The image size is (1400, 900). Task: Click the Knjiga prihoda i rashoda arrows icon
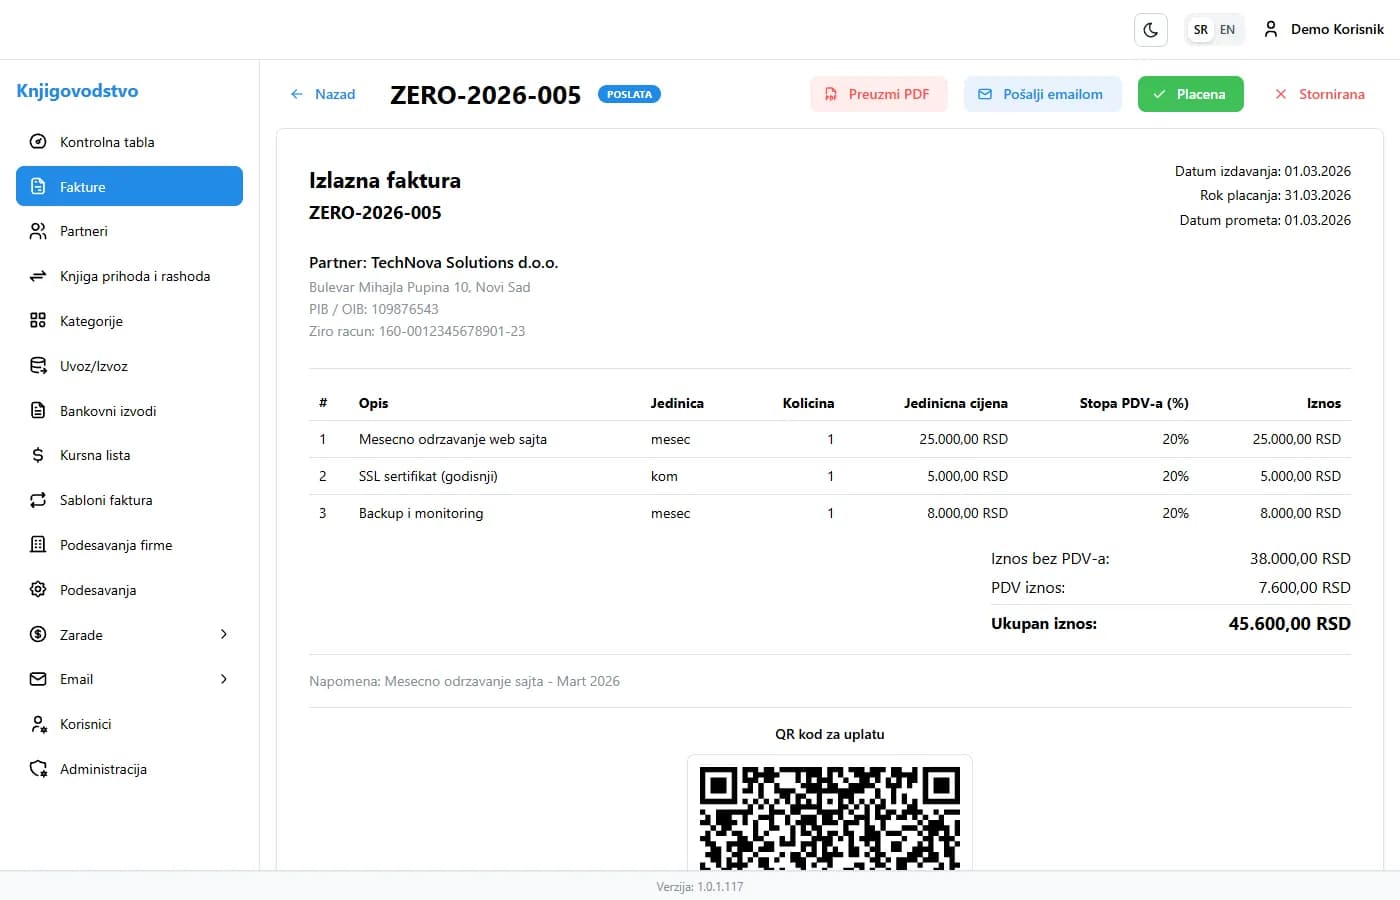(38, 276)
